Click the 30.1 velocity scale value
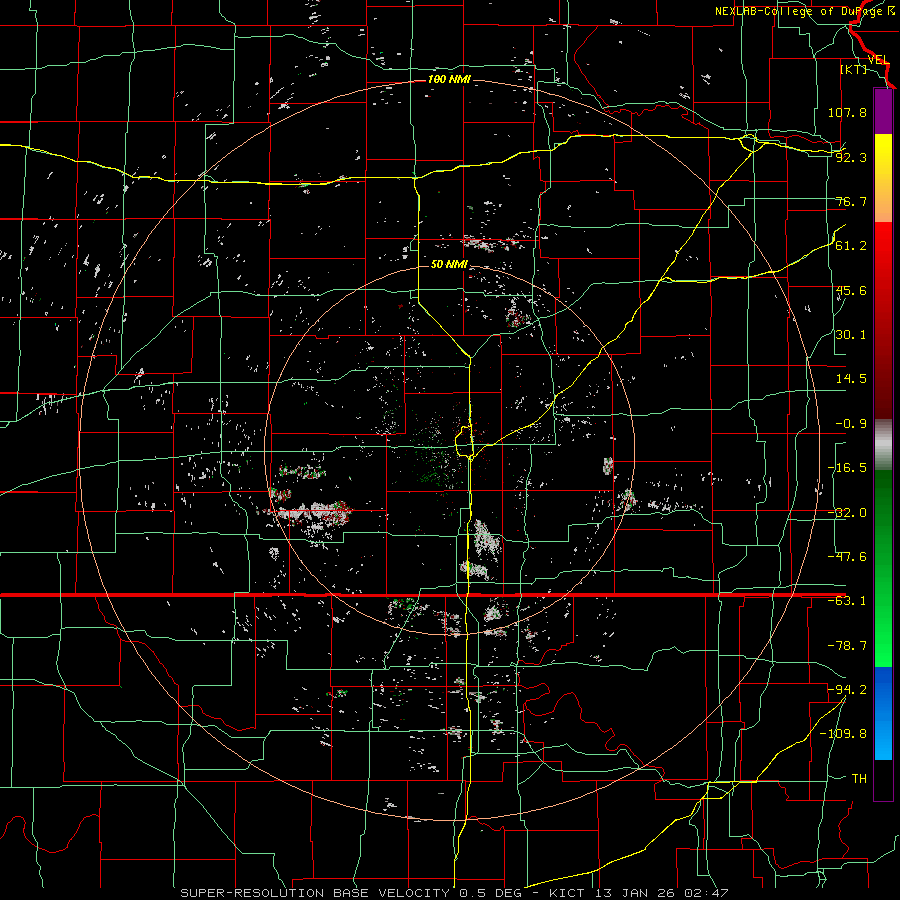 pyautogui.click(x=851, y=335)
